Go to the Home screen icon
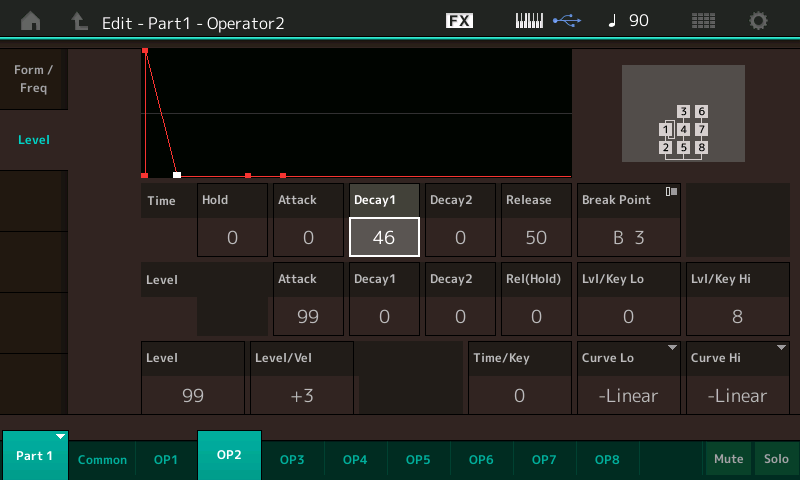 click(x=31, y=21)
